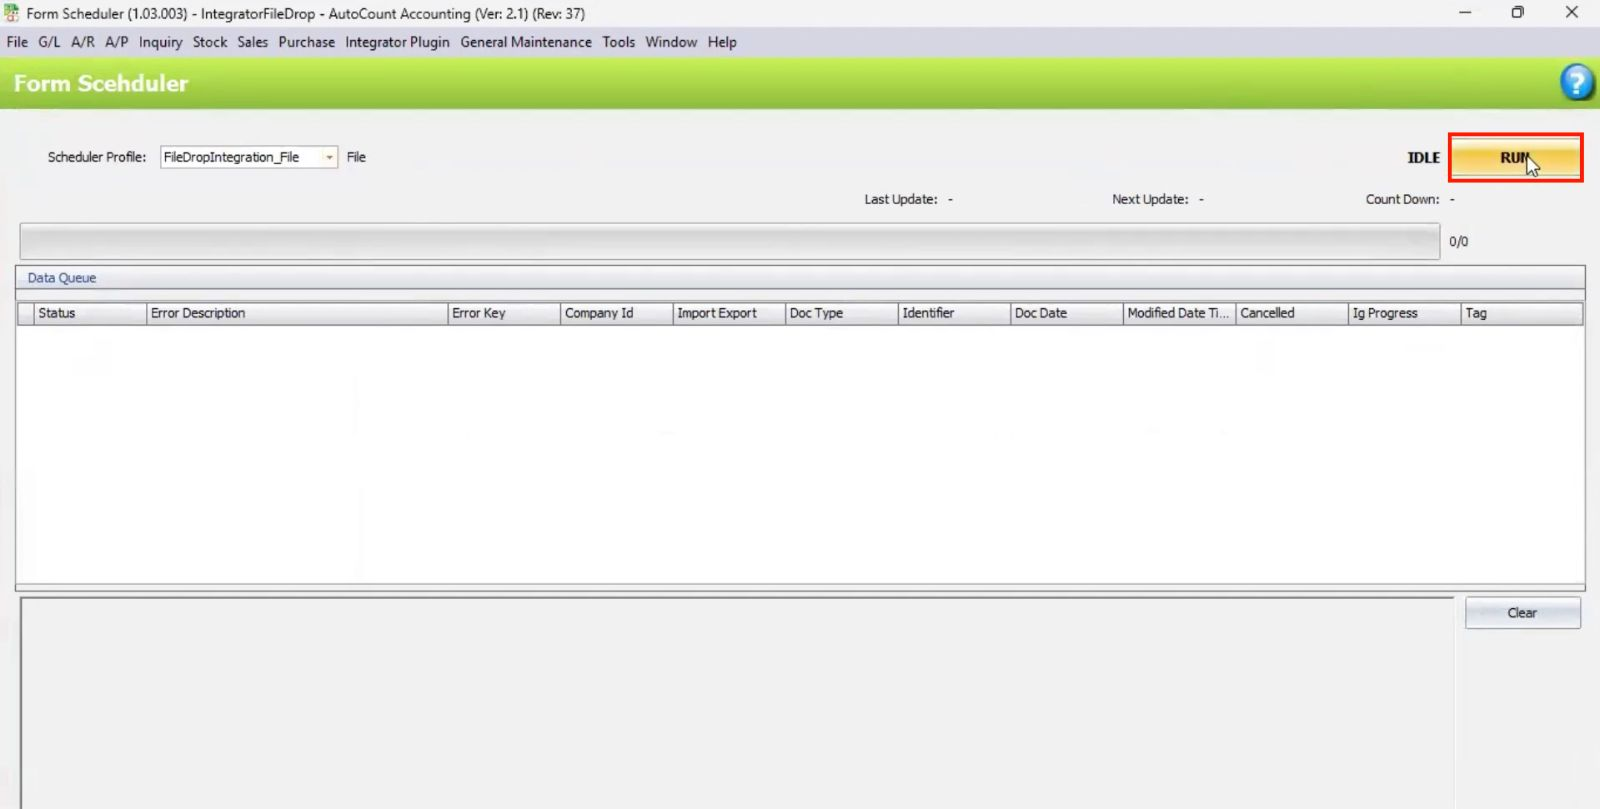Minimize the Form Scheduler window
Screen dimensions: 1600x809
(x=1464, y=13)
